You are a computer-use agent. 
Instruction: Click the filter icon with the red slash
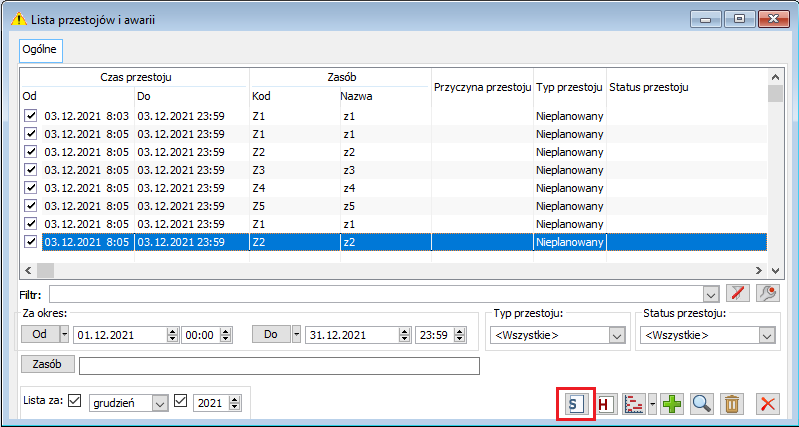point(738,294)
